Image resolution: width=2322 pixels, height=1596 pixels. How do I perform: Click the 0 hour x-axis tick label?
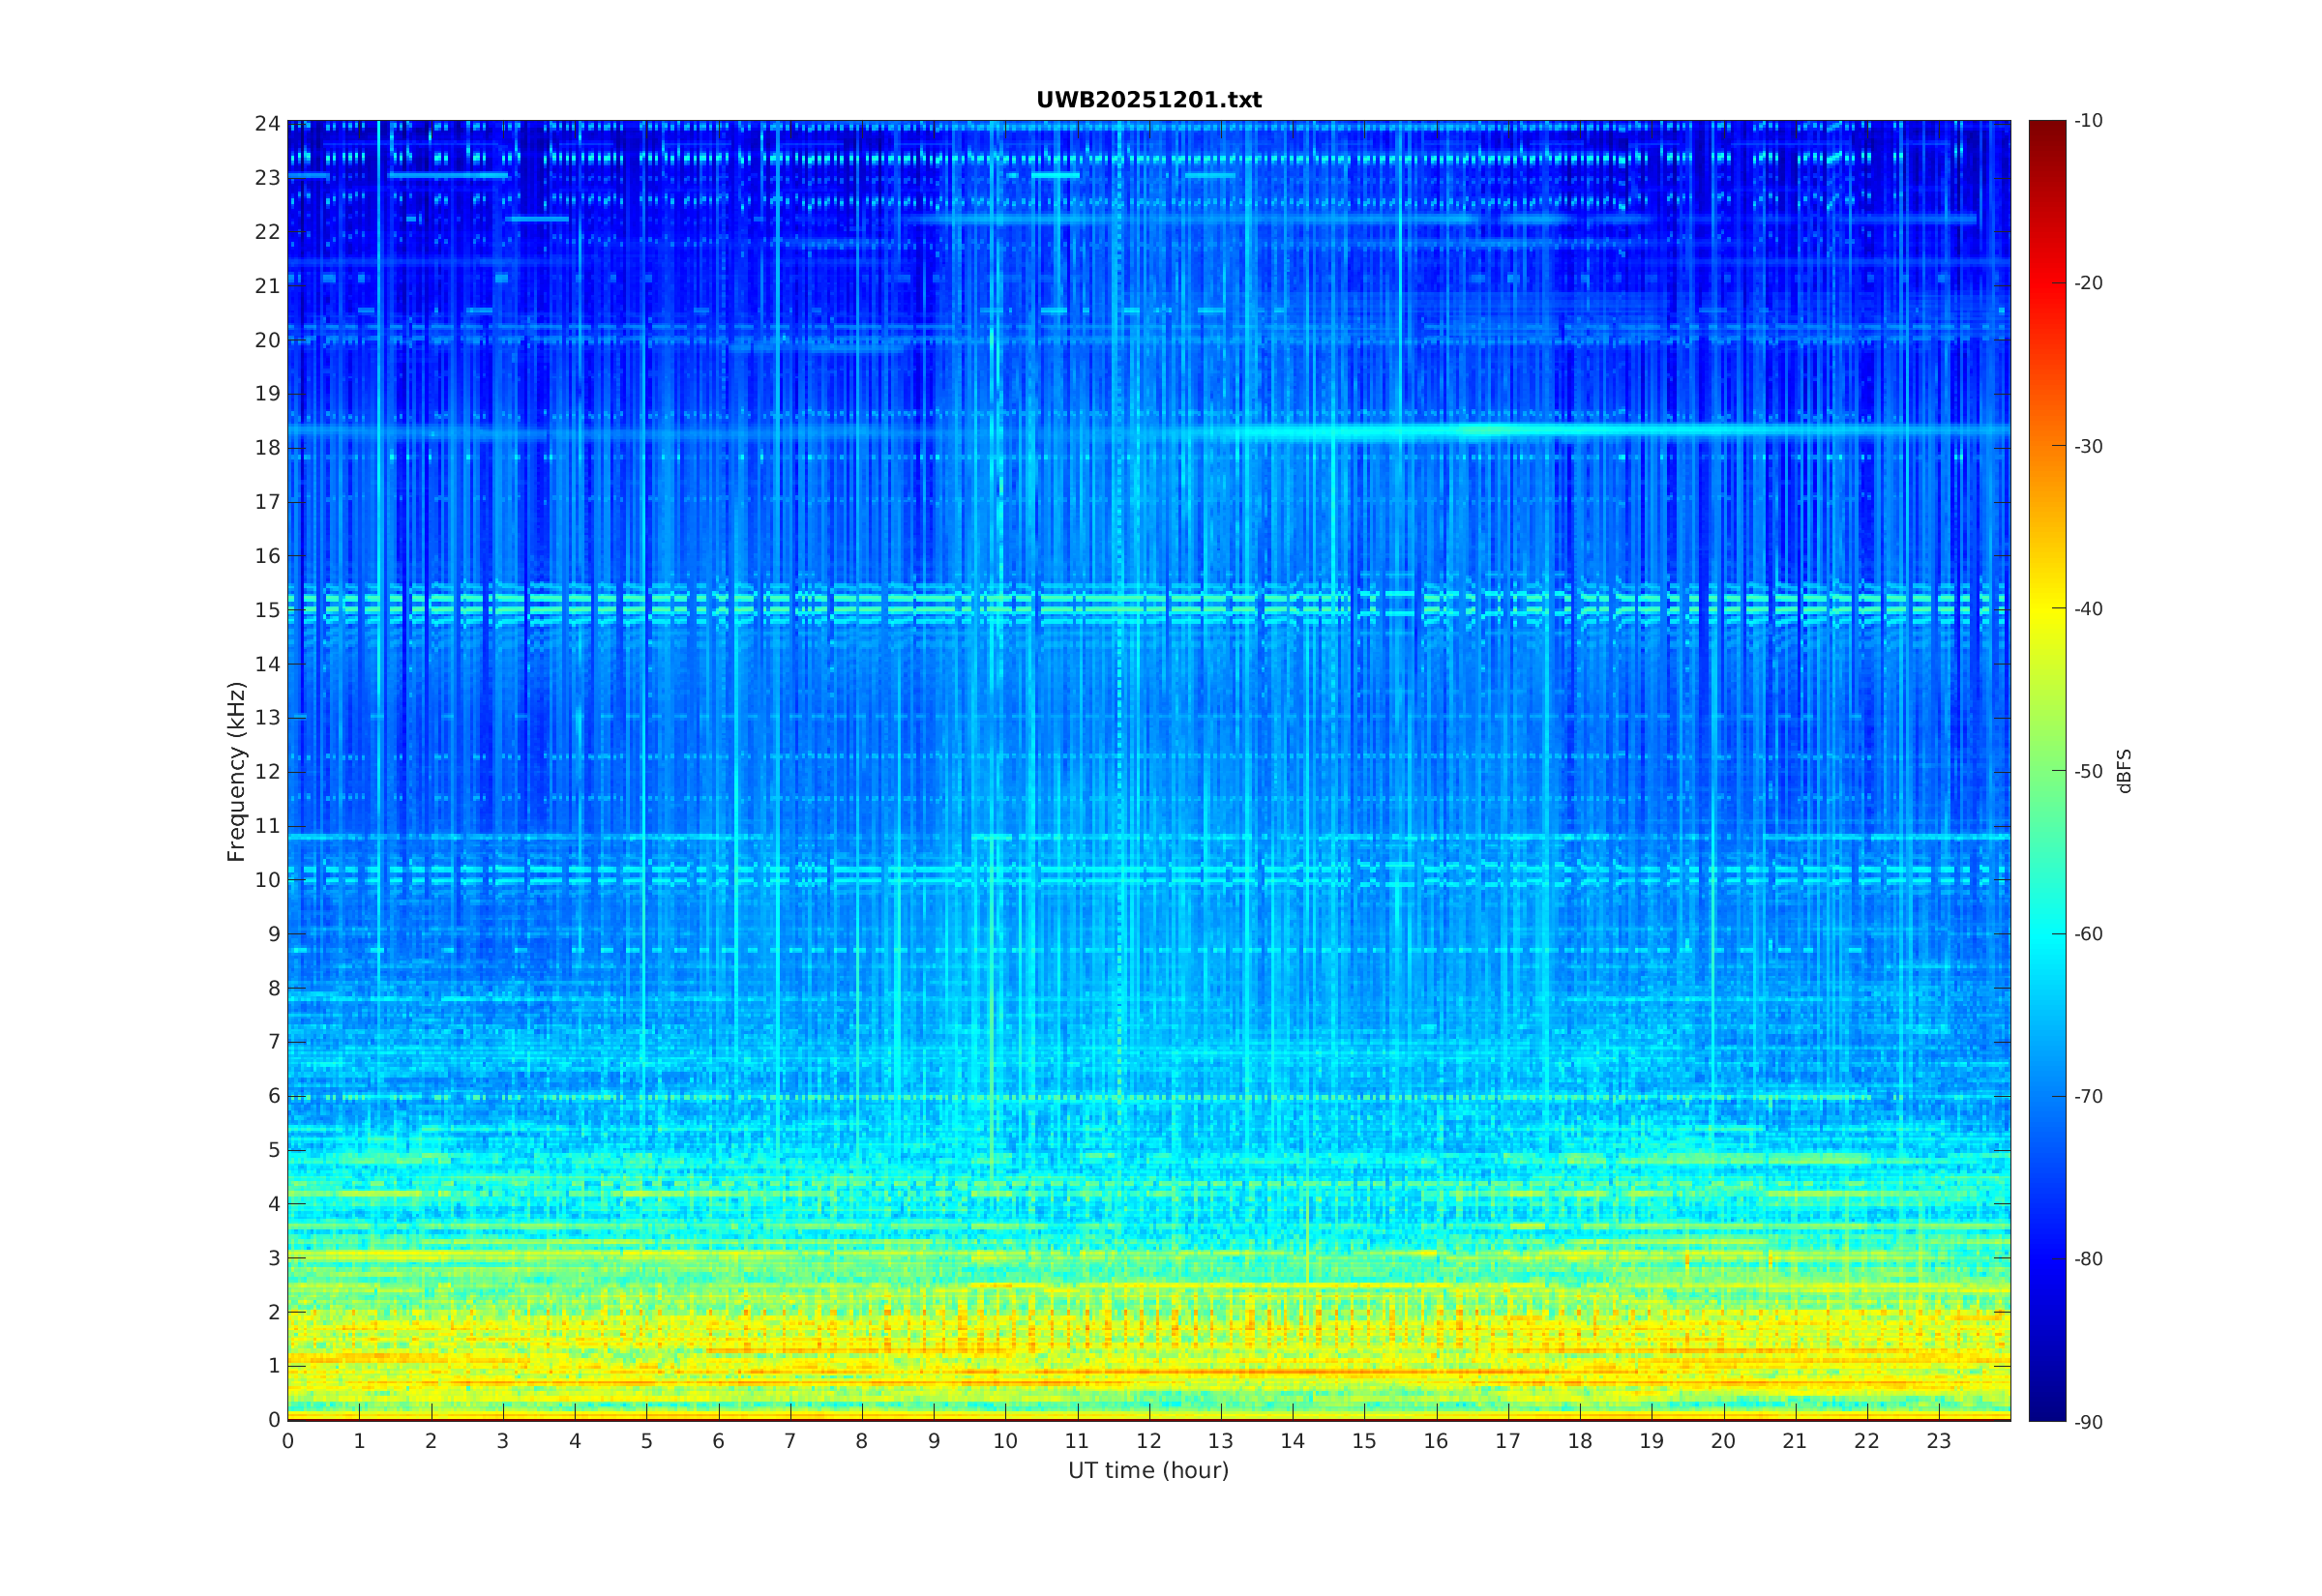[x=288, y=1441]
